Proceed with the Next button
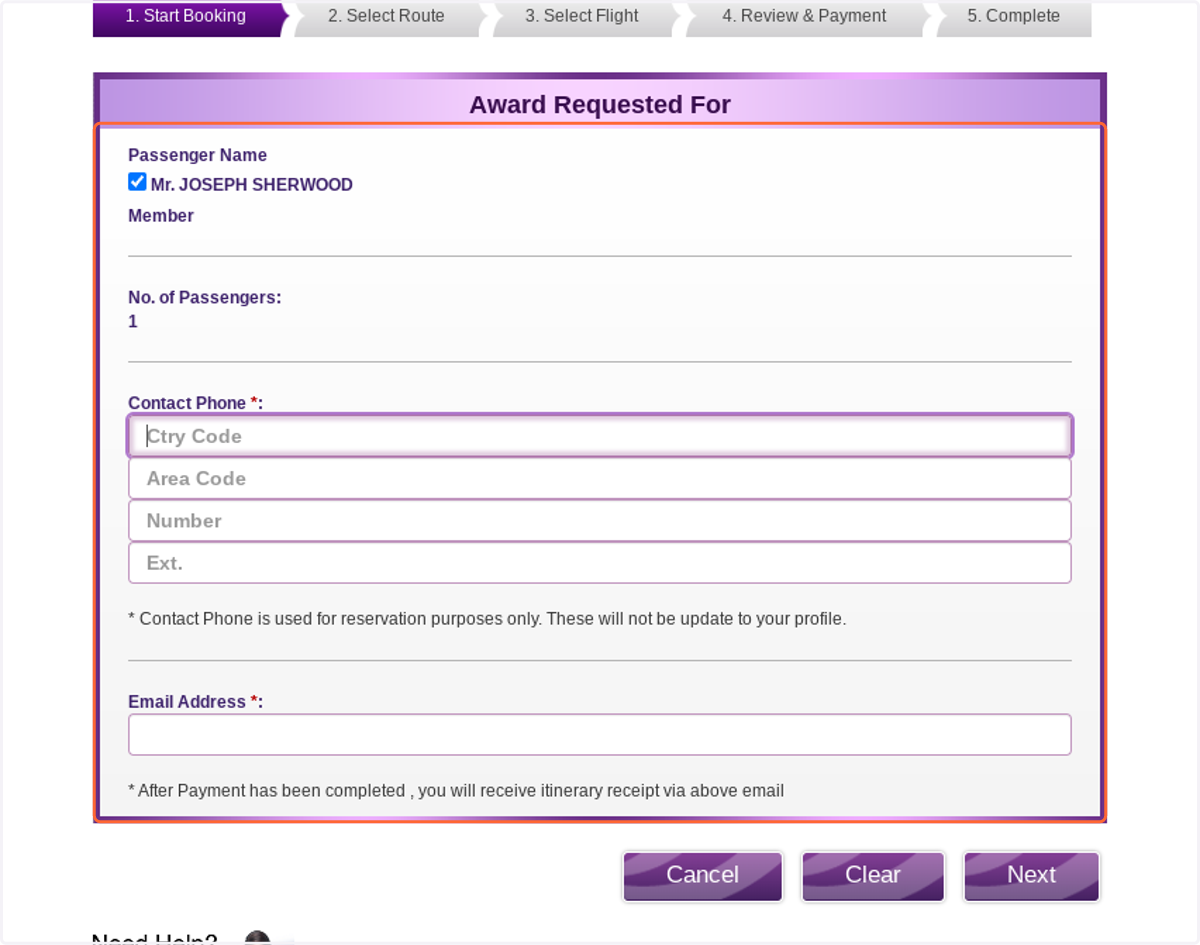Screen dimensions: 1200x945 tap(1031, 876)
